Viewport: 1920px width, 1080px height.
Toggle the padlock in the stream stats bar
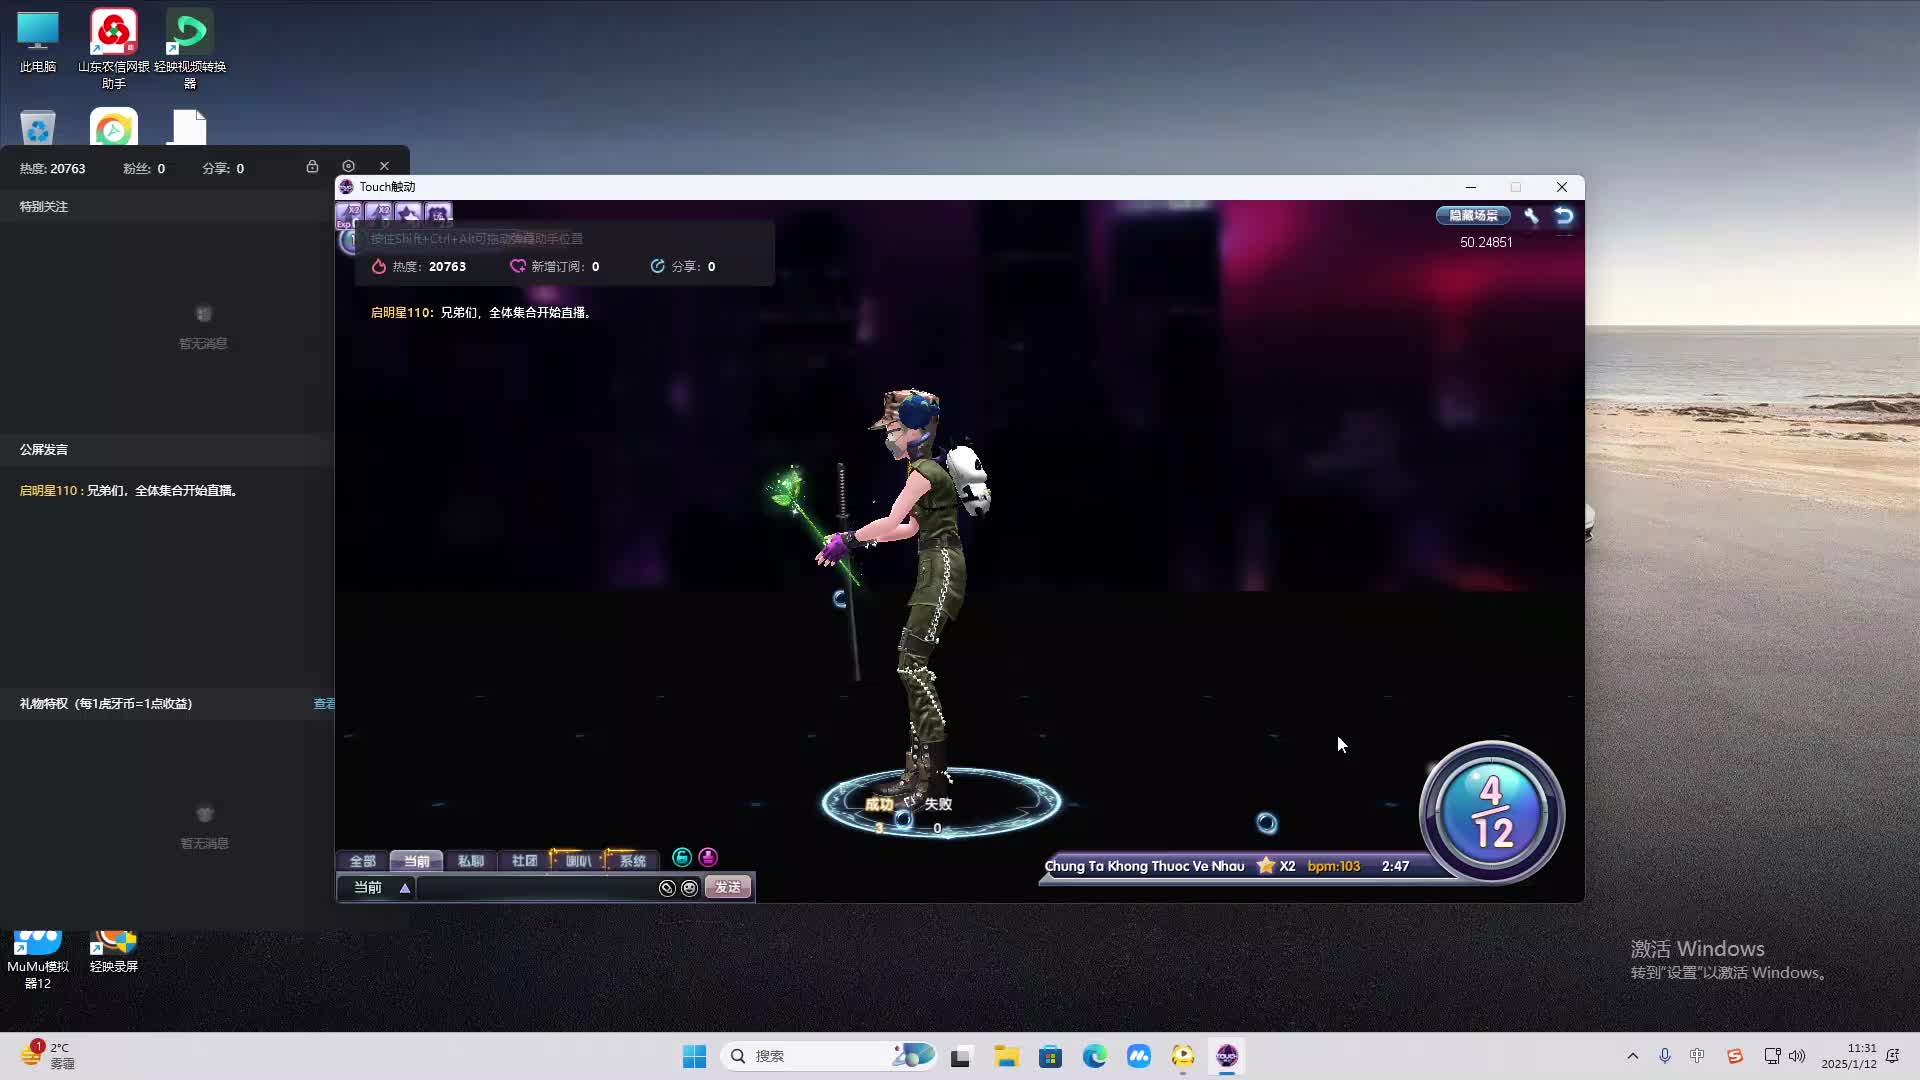[x=313, y=167]
